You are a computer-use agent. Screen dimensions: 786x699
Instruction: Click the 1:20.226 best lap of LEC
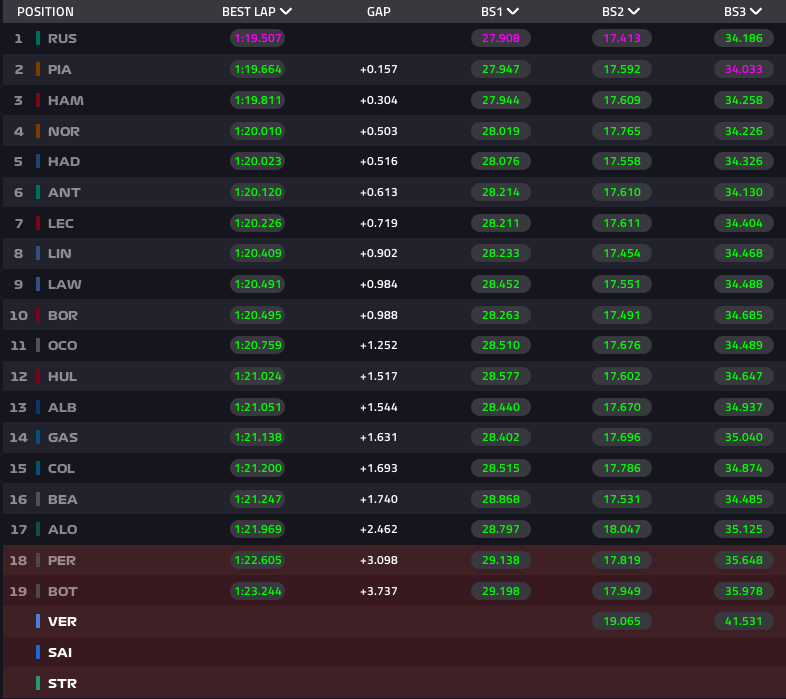[x=257, y=223]
